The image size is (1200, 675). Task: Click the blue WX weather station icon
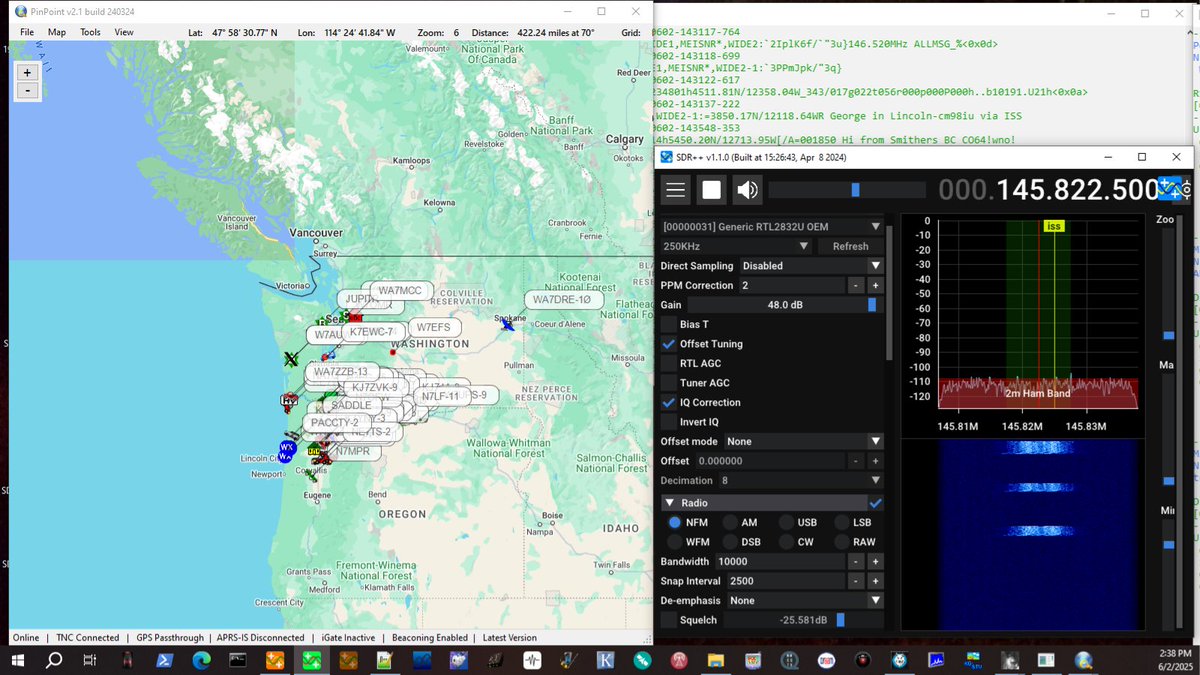pos(287,447)
